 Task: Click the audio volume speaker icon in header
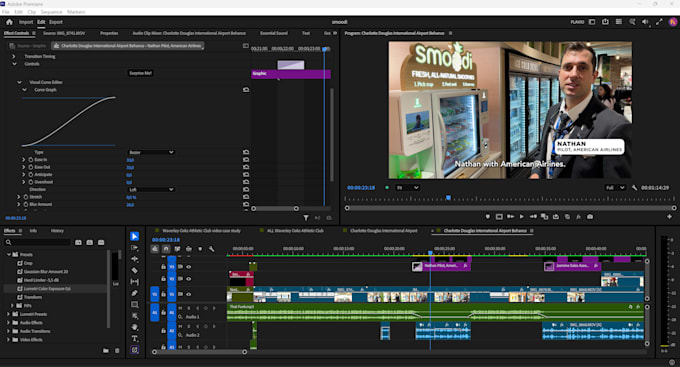[645, 22]
